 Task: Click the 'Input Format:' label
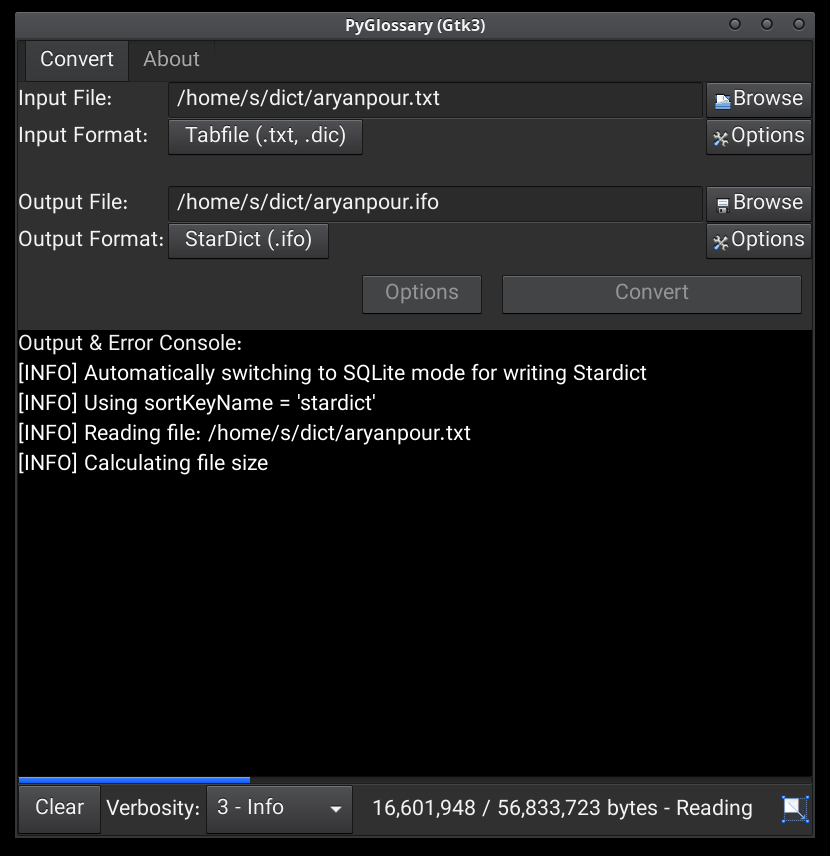[x=84, y=135]
